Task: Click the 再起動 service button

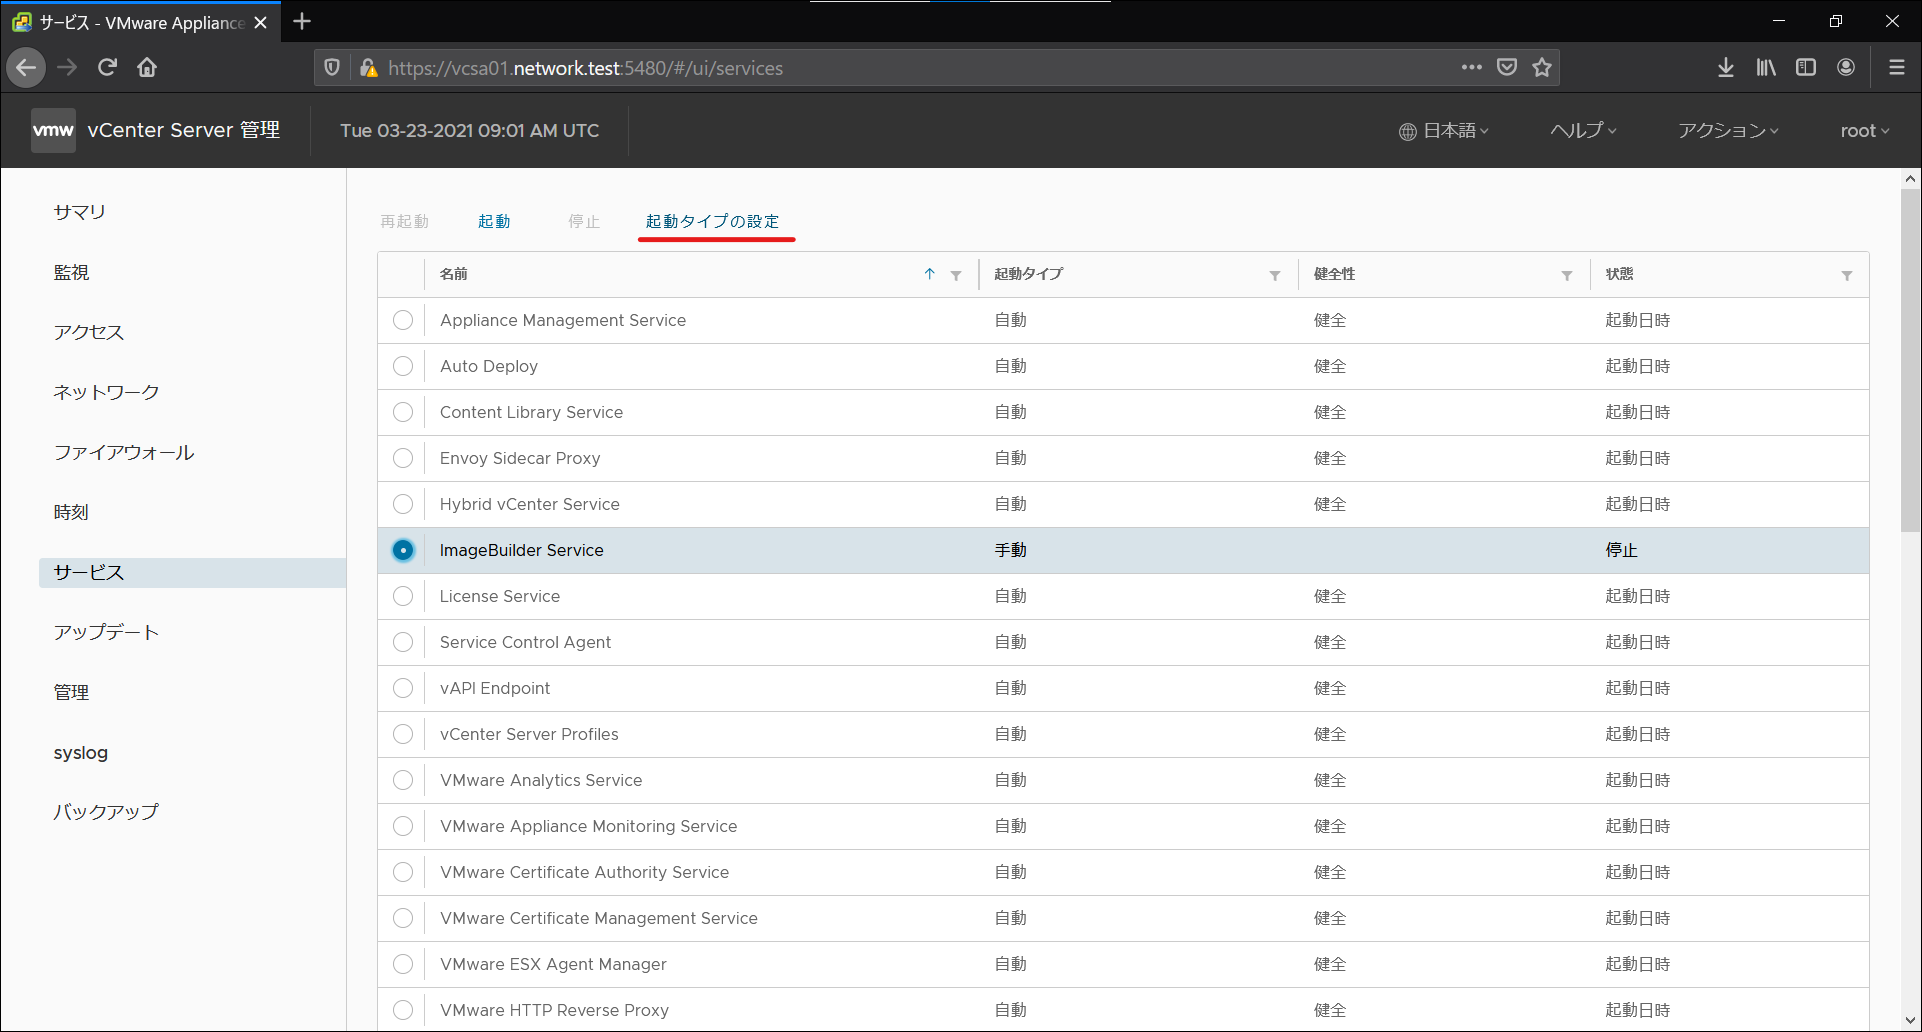Action: (404, 221)
